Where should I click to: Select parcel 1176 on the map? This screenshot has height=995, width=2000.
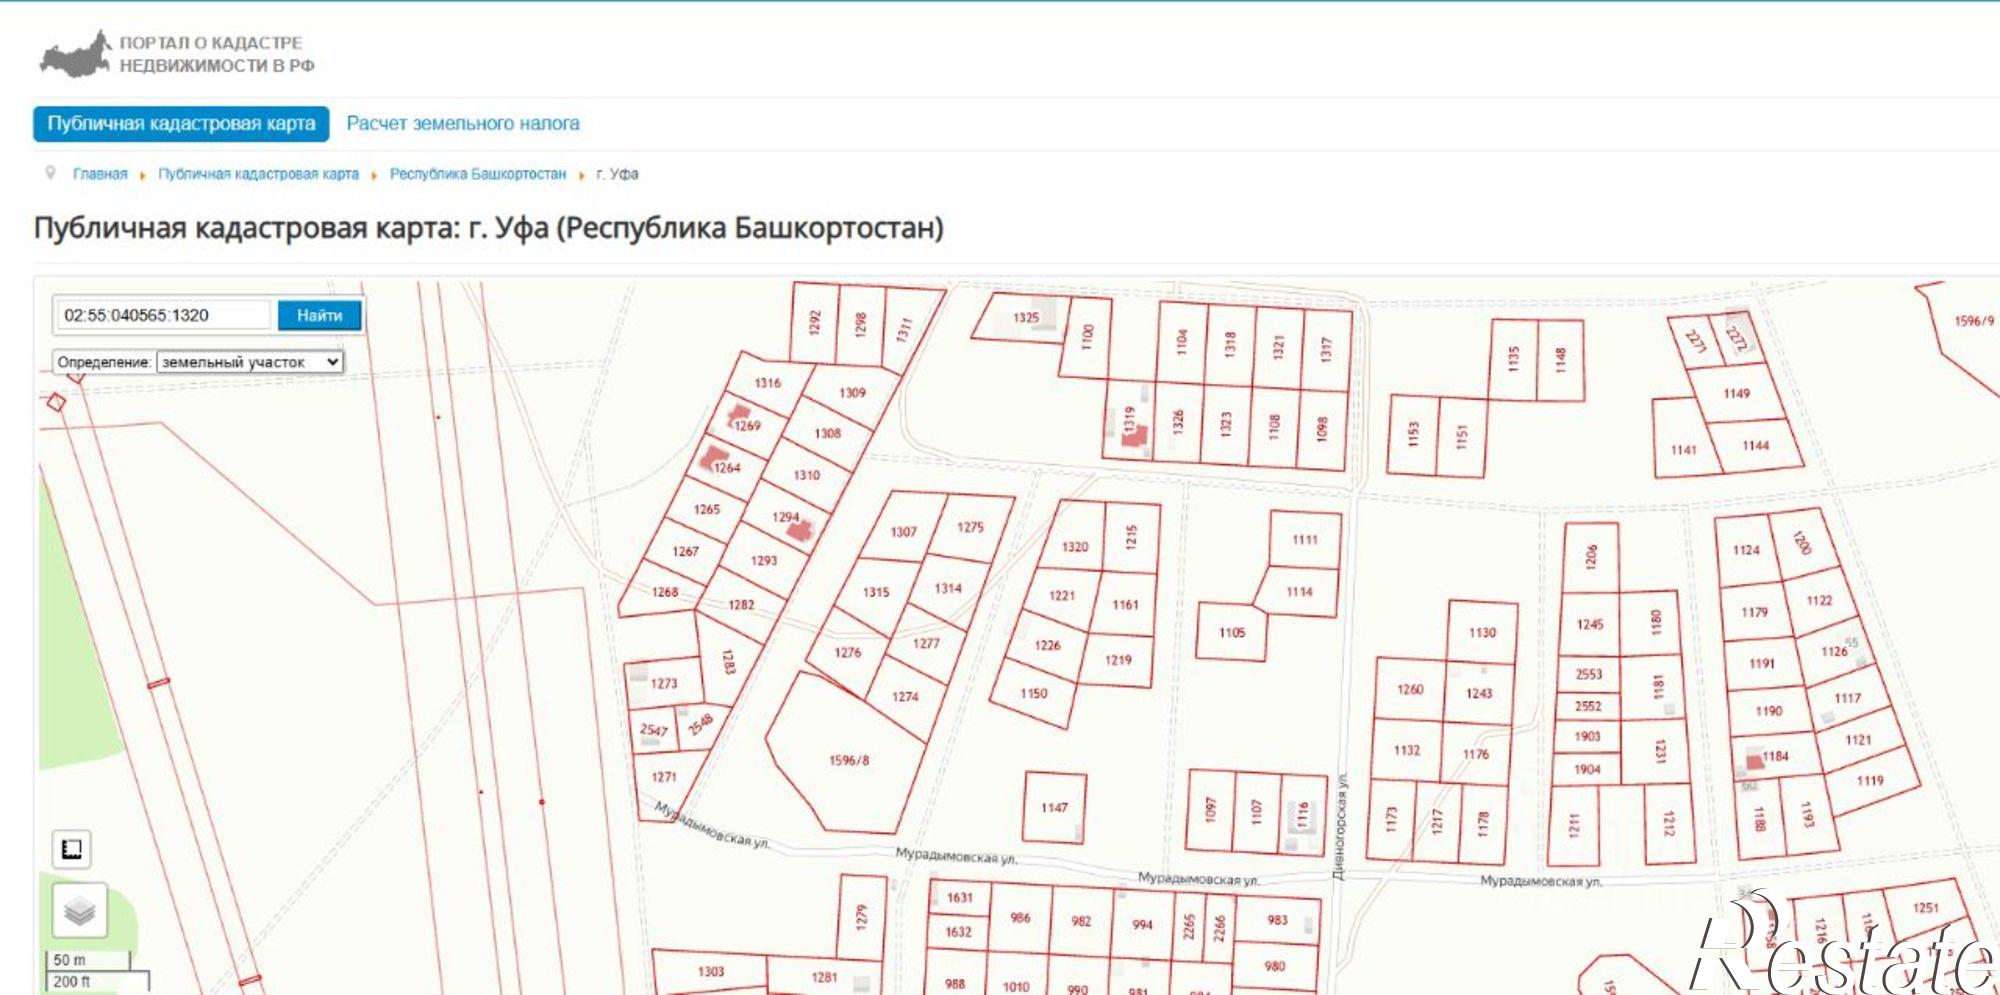1476,755
